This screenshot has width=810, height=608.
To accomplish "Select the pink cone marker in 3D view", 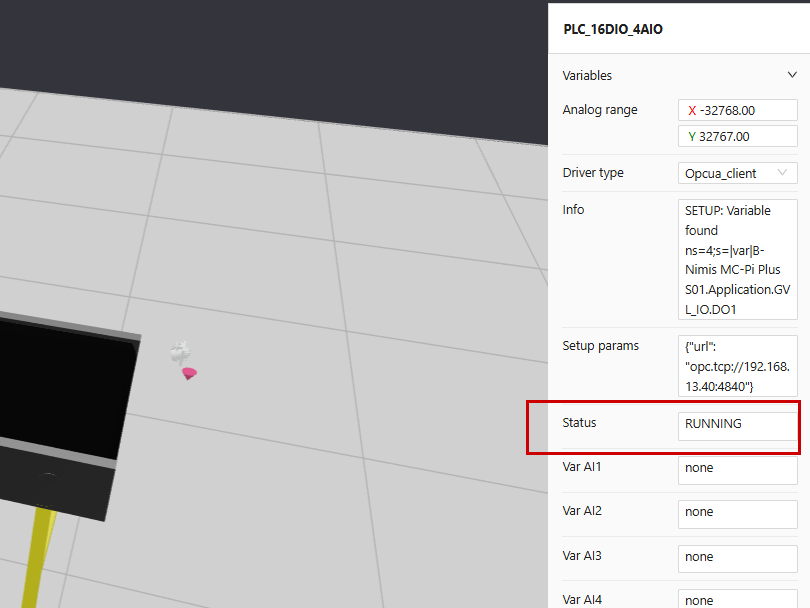I will coord(189,373).
